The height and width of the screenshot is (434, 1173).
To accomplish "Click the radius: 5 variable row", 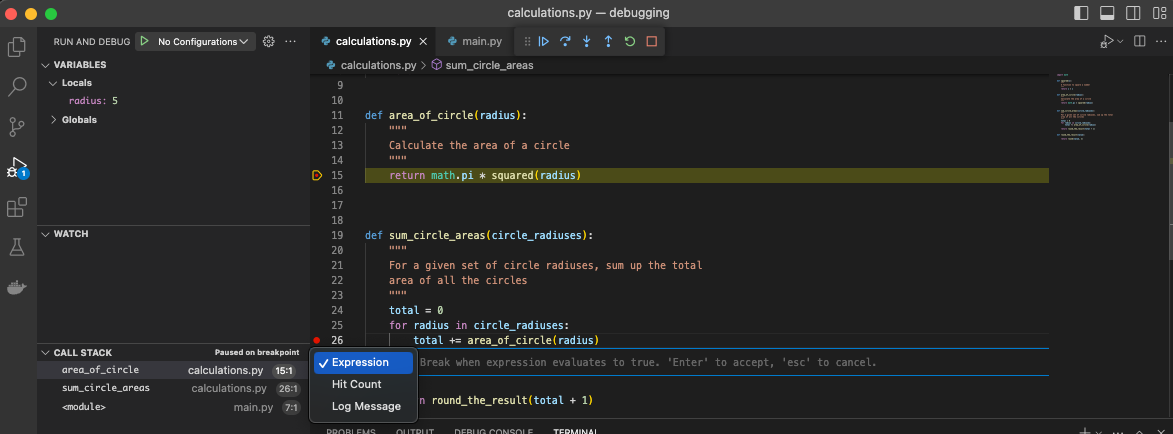I will pyautogui.click(x=174, y=101).
